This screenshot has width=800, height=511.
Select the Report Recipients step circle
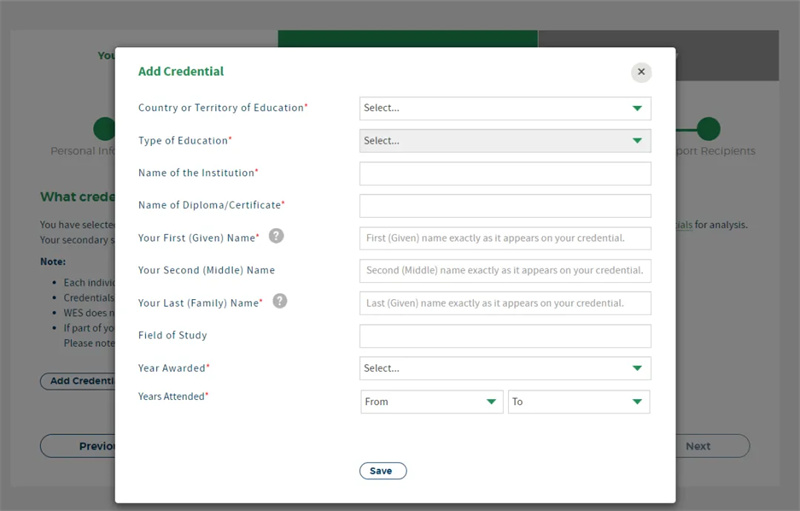pyautogui.click(x=708, y=129)
